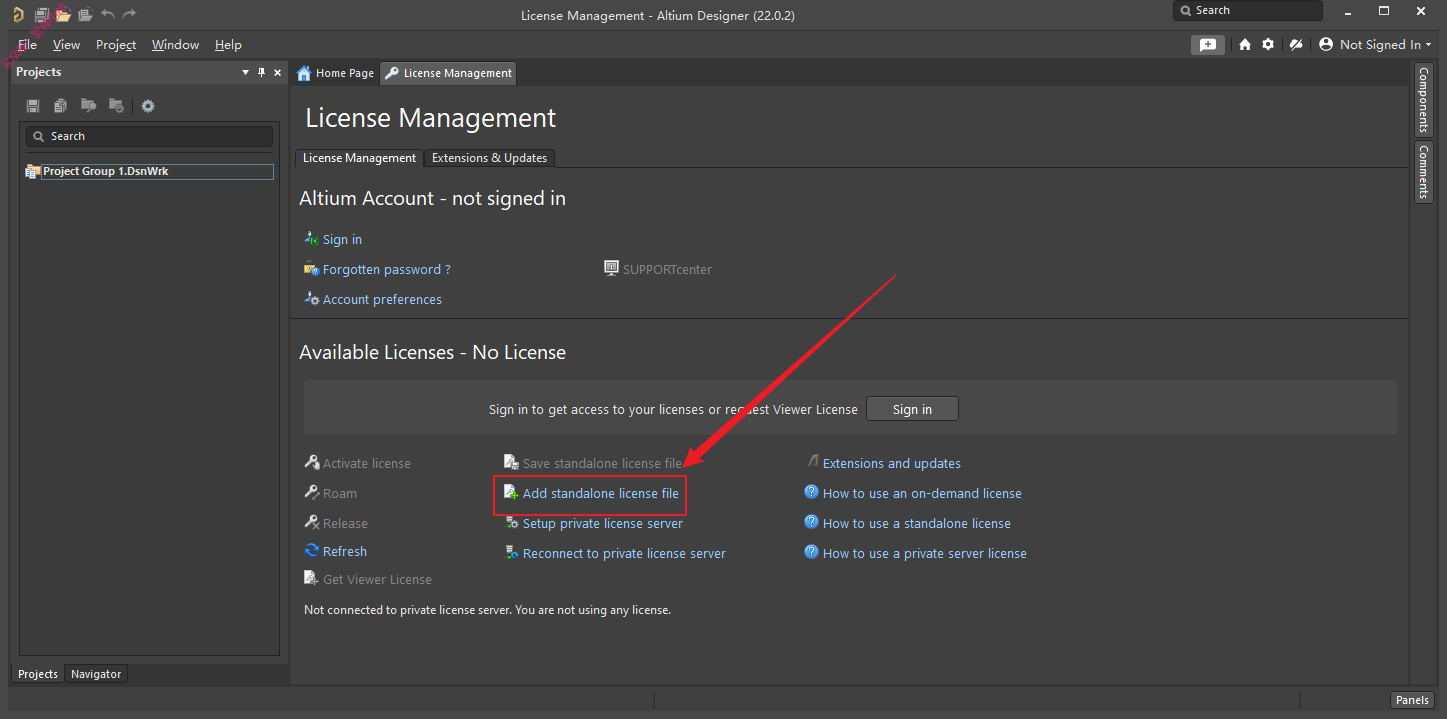Image resolution: width=1447 pixels, height=719 pixels.
Task: Switch to the Navigator panel tab
Action: 96,674
